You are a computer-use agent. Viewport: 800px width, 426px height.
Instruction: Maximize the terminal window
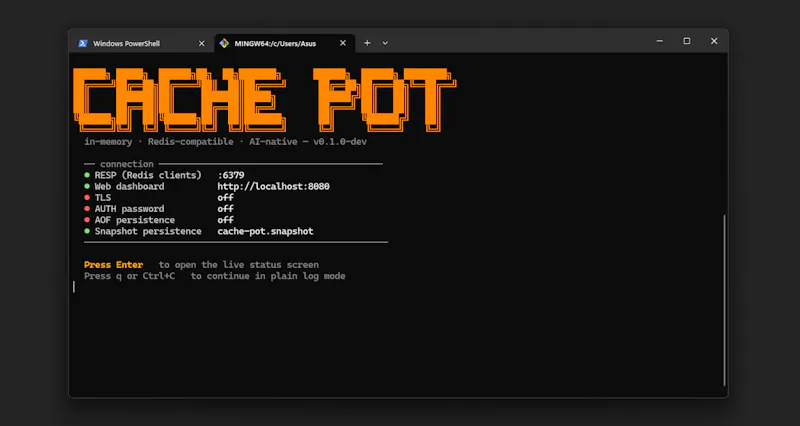[x=687, y=41]
